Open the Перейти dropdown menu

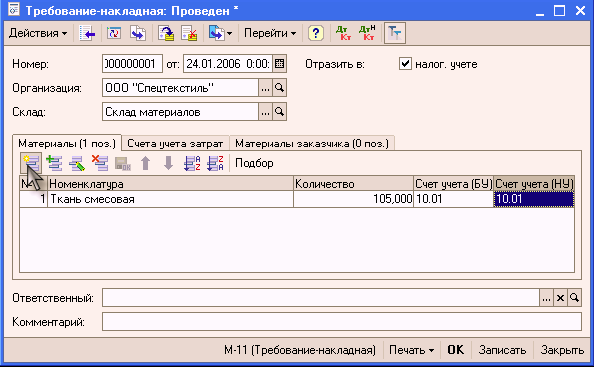point(270,33)
